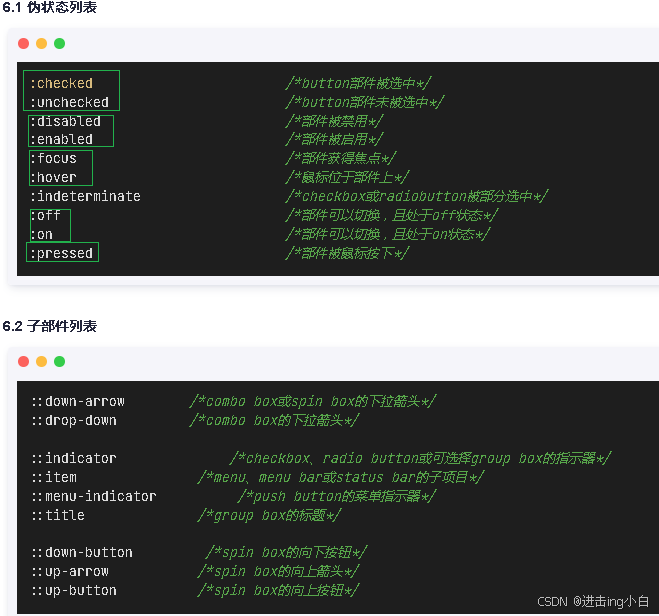659x616 pixels.
Task: Click the comment about combo box或spin box的下拉箭头
Action: point(313,401)
